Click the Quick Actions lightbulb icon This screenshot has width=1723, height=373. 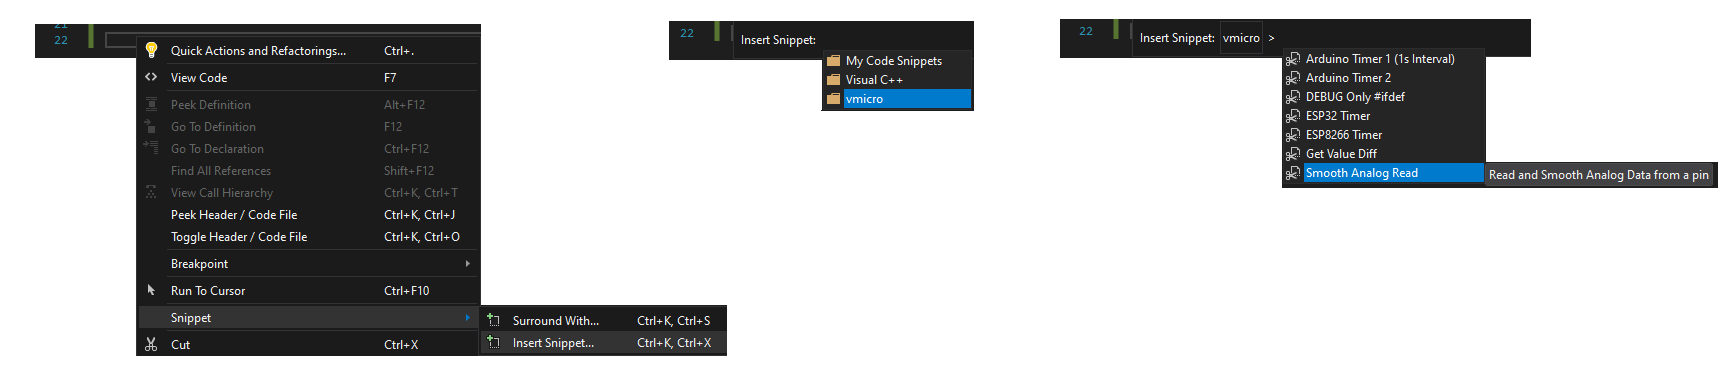(151, 50)
